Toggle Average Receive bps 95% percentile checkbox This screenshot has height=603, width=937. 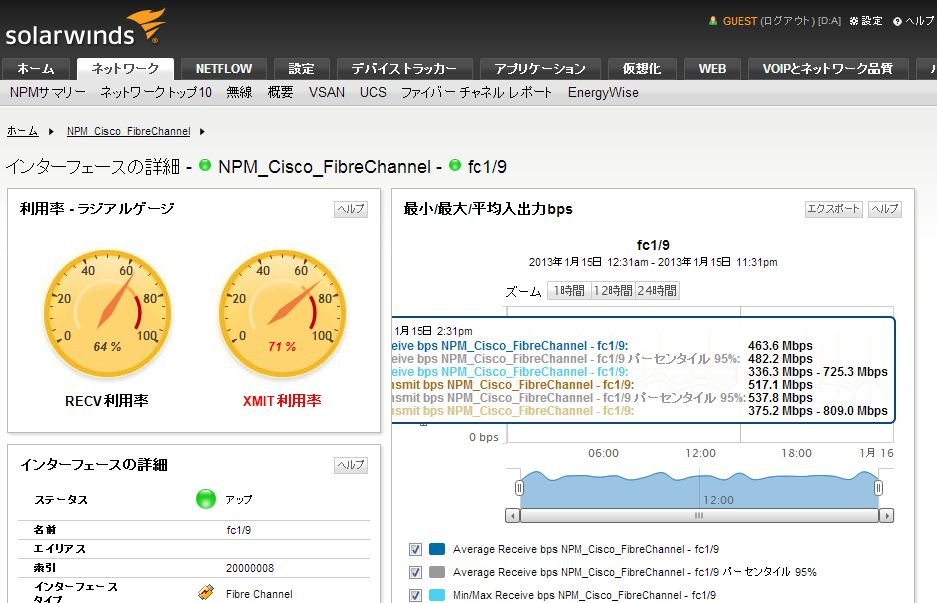click(415, 573)
